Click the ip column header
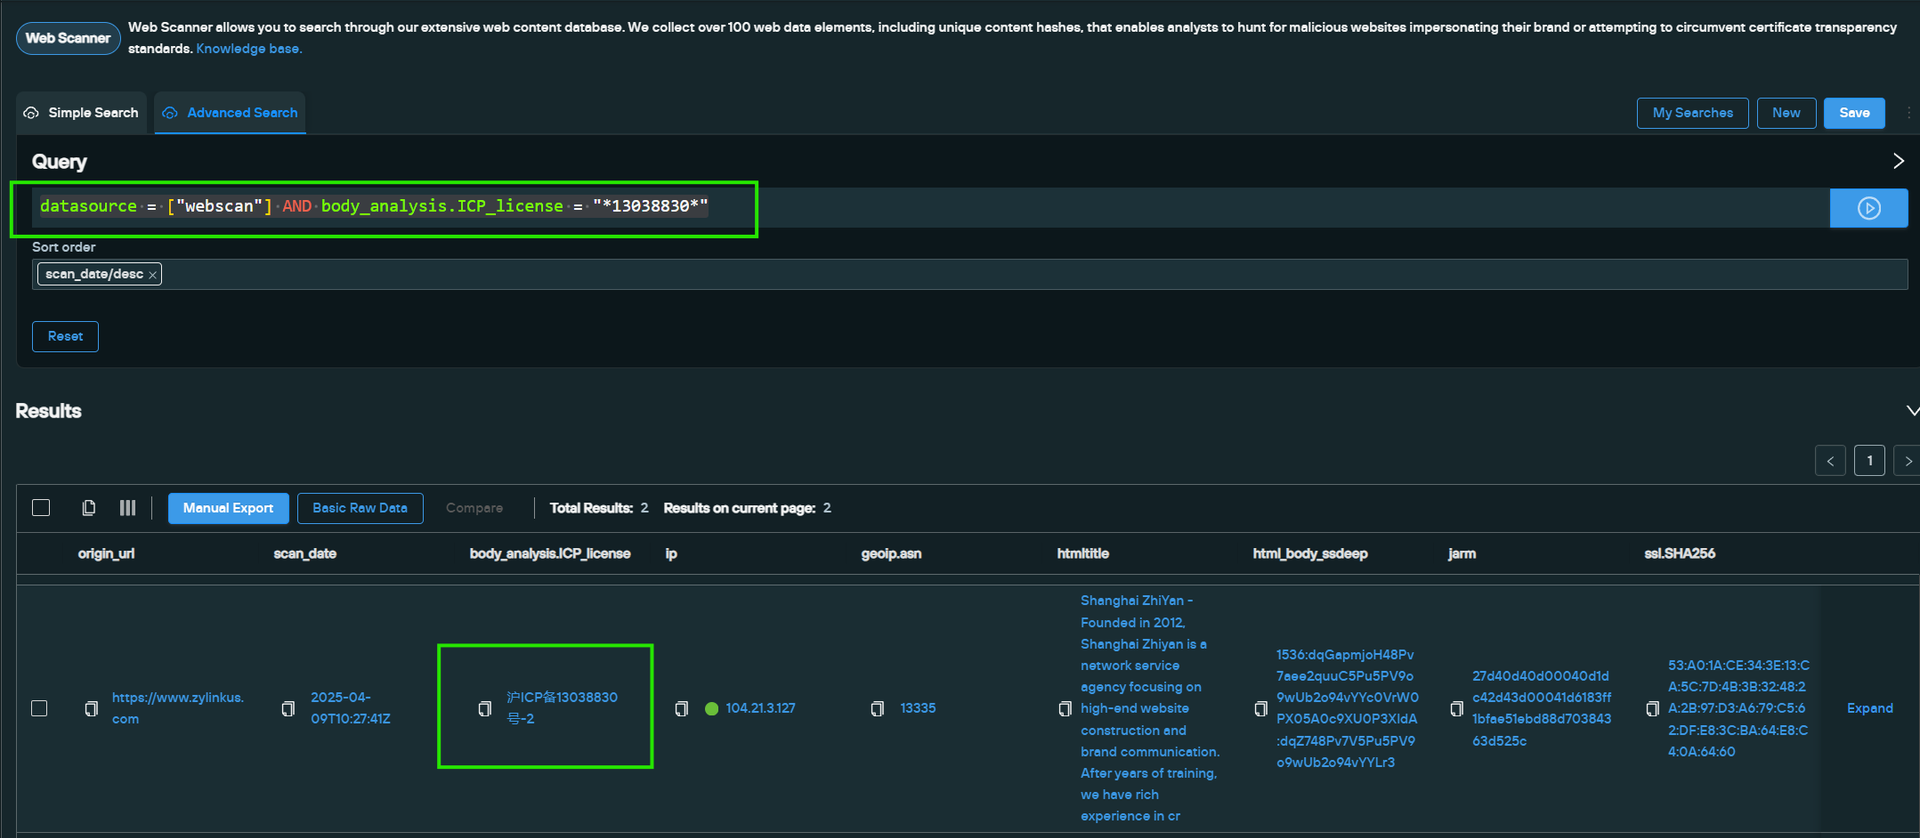This screenshot has height=838, width=1920. click(x=671, y=553)
